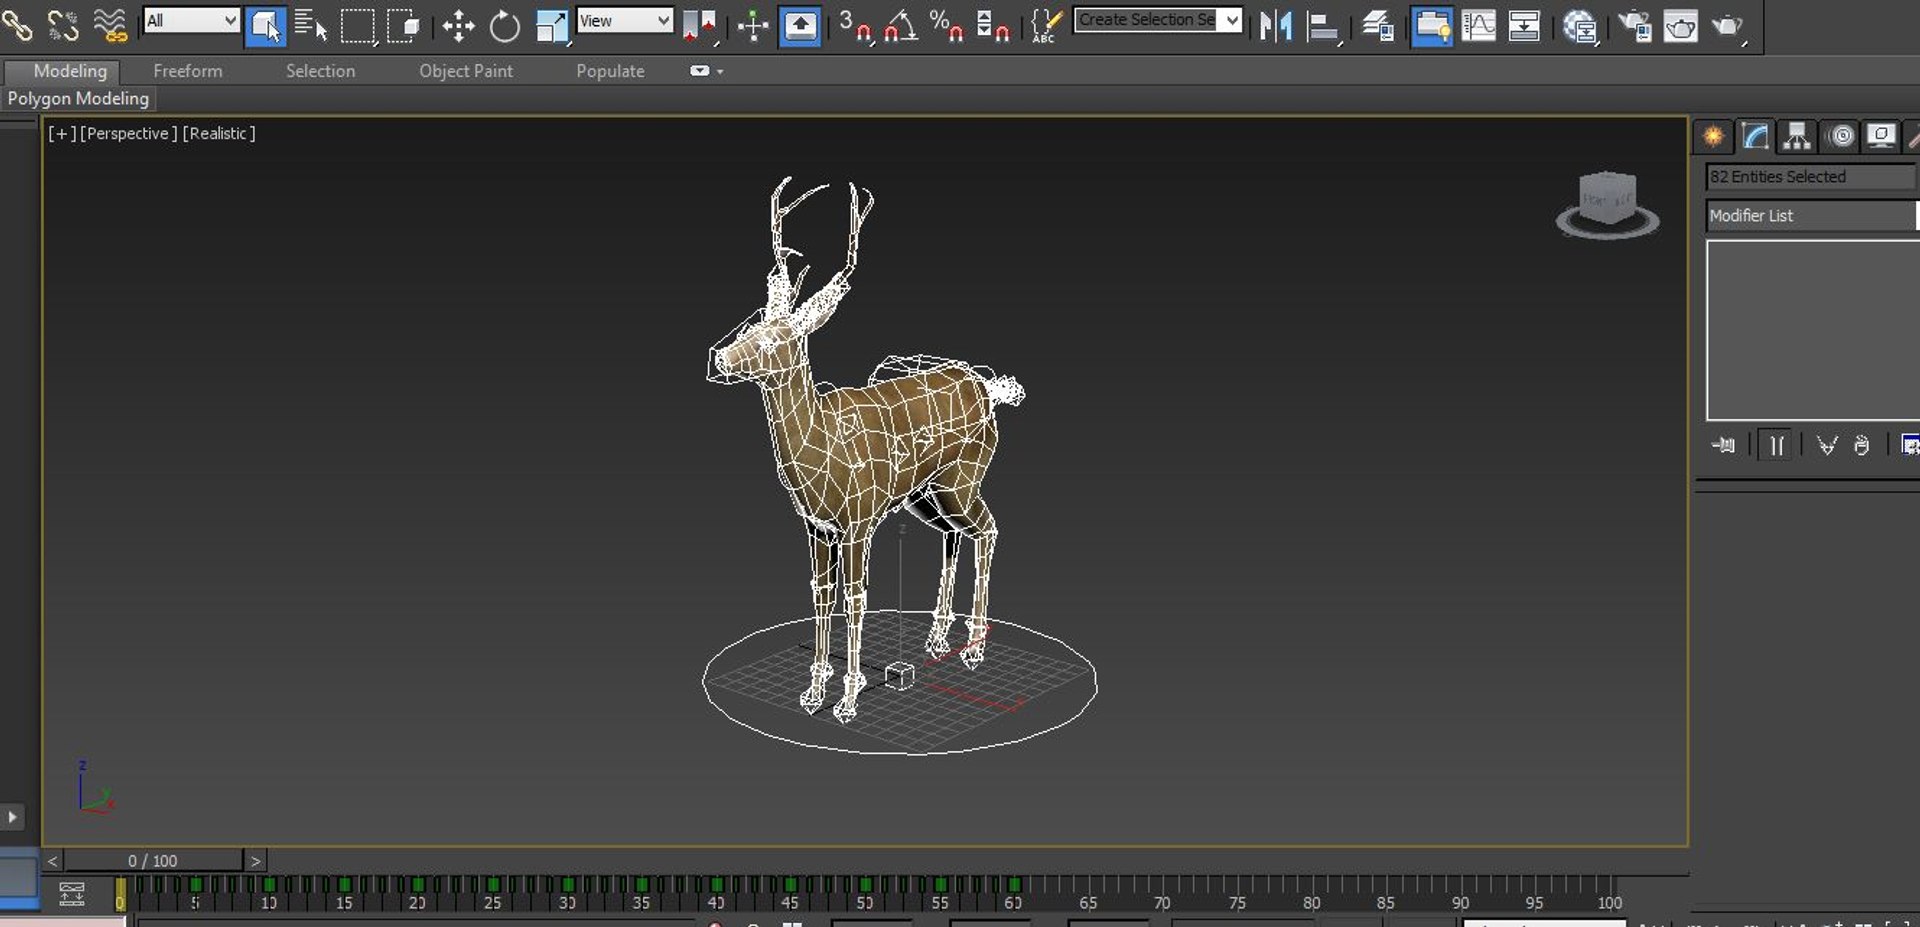Open the Schematic View icon
Screen dimensions: 1920x927
click(x=1524, y=26)
